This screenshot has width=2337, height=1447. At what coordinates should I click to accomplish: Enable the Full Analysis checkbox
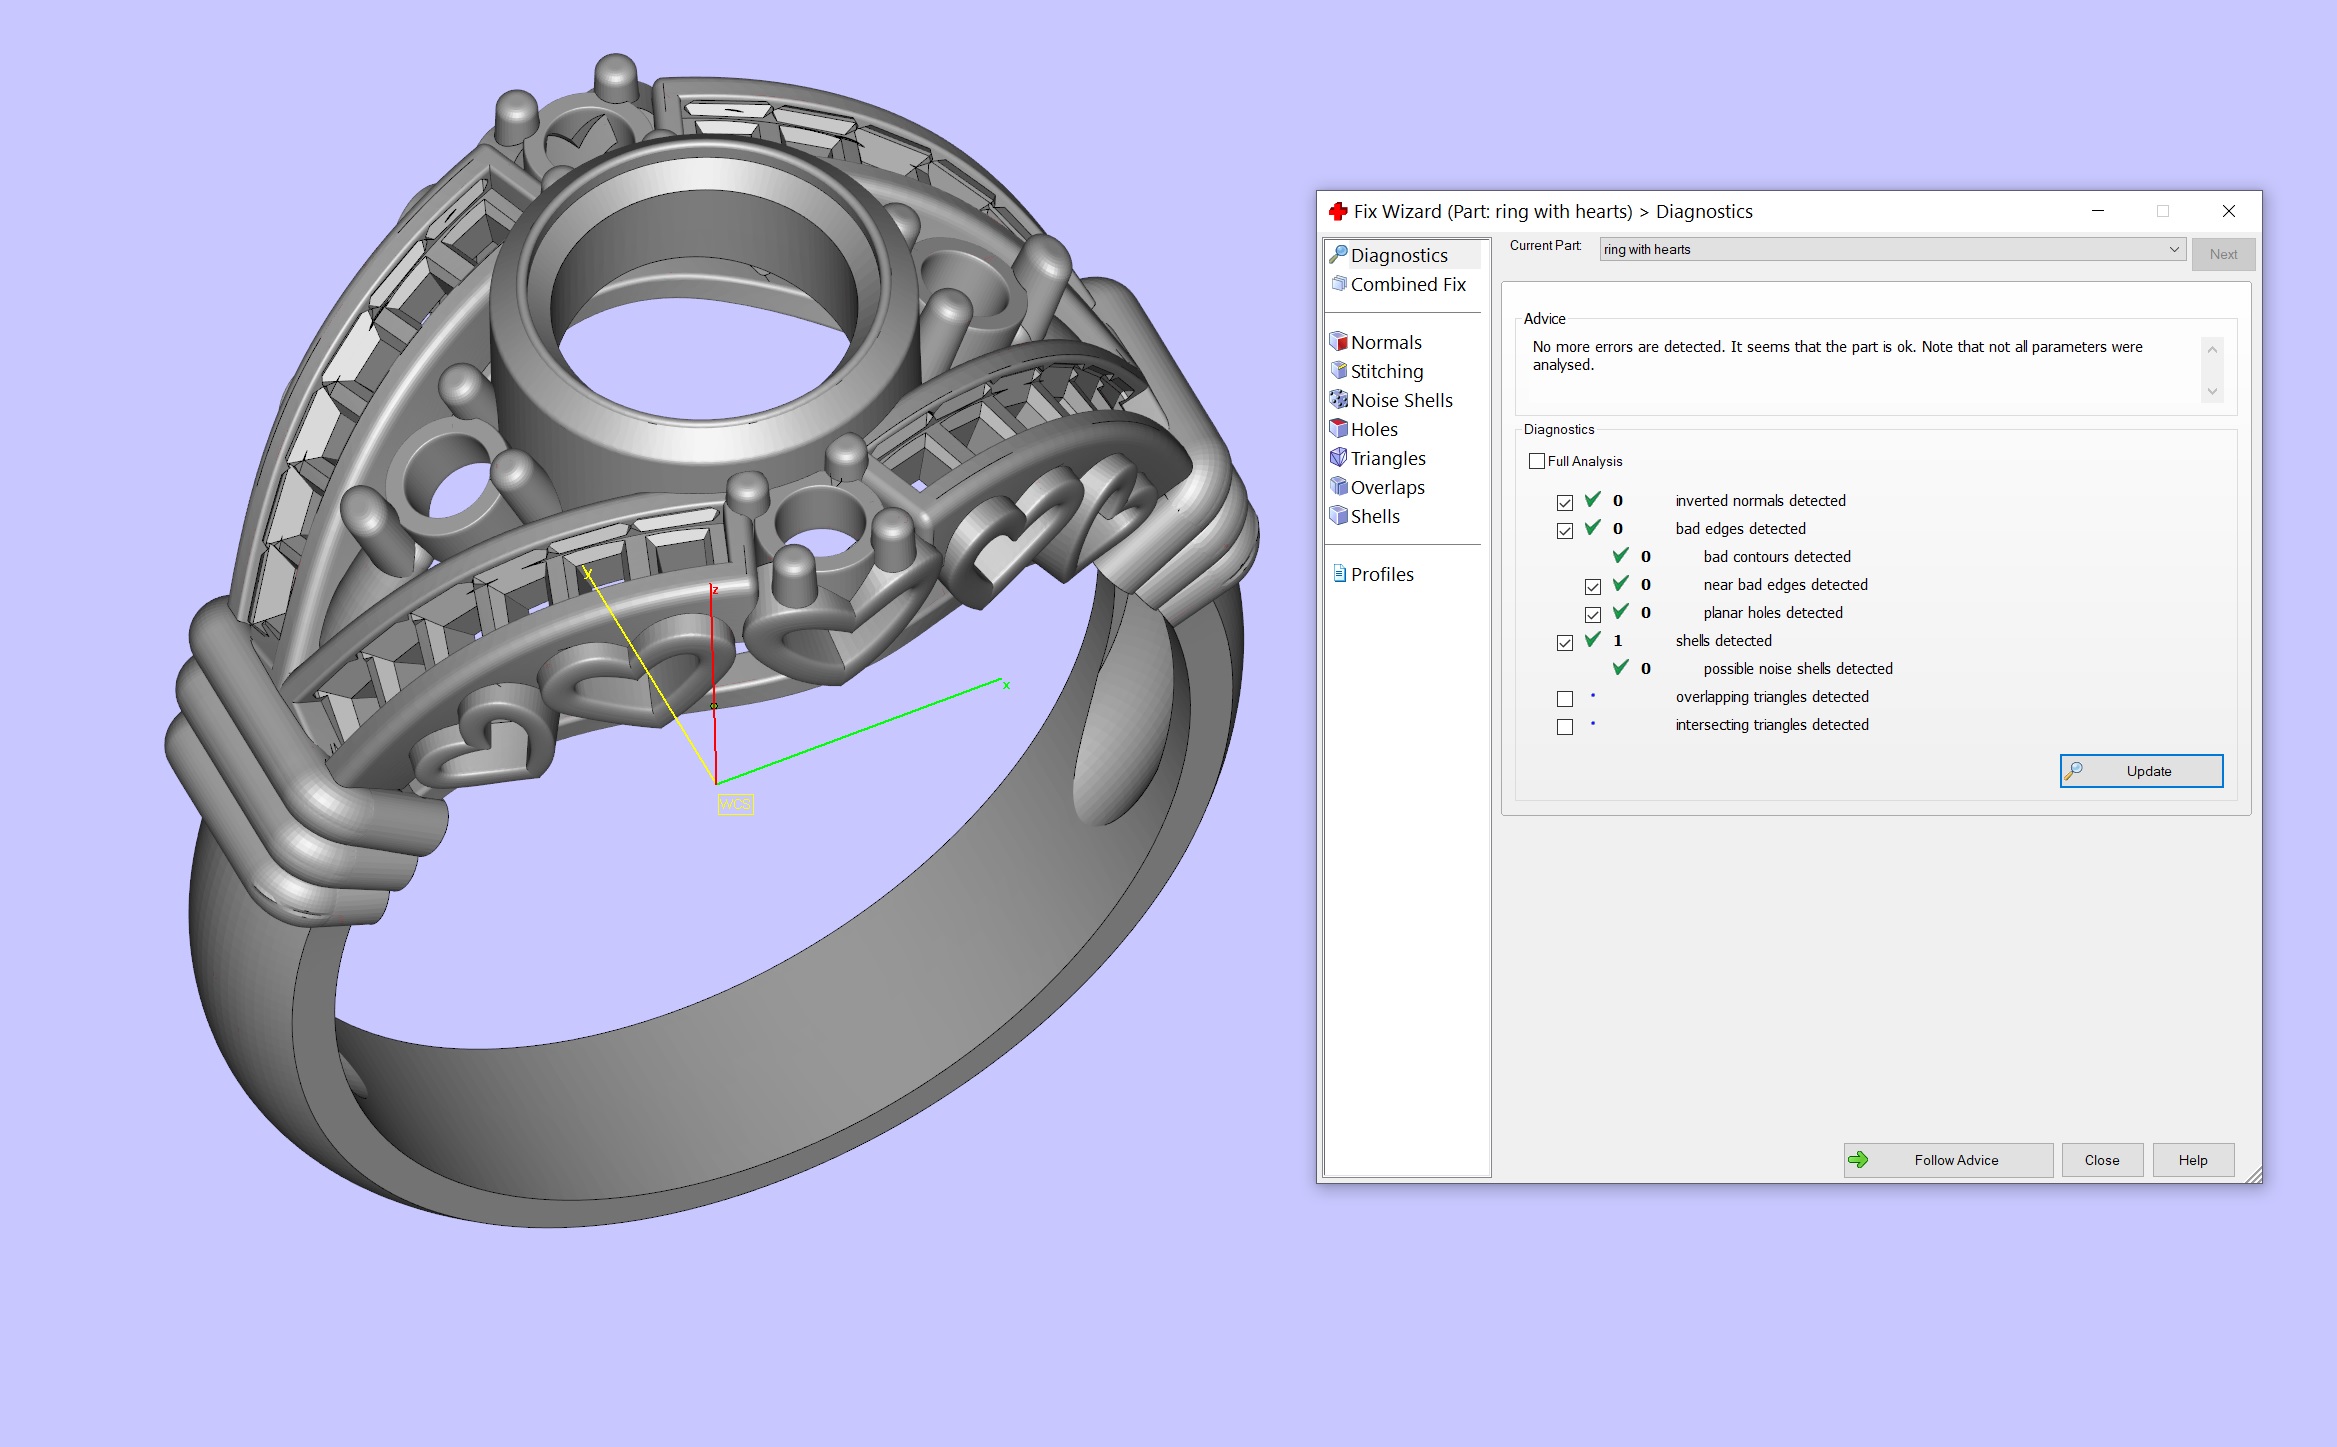point(1537,461)
